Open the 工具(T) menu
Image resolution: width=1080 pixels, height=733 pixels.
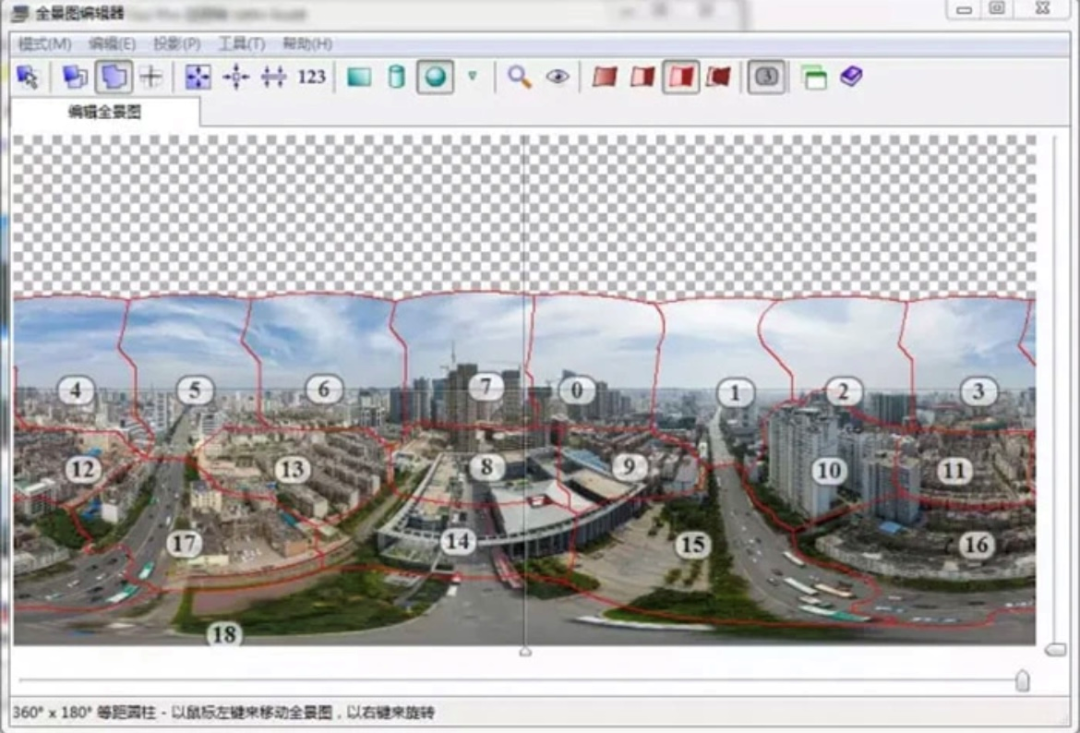tap(242, 44)
